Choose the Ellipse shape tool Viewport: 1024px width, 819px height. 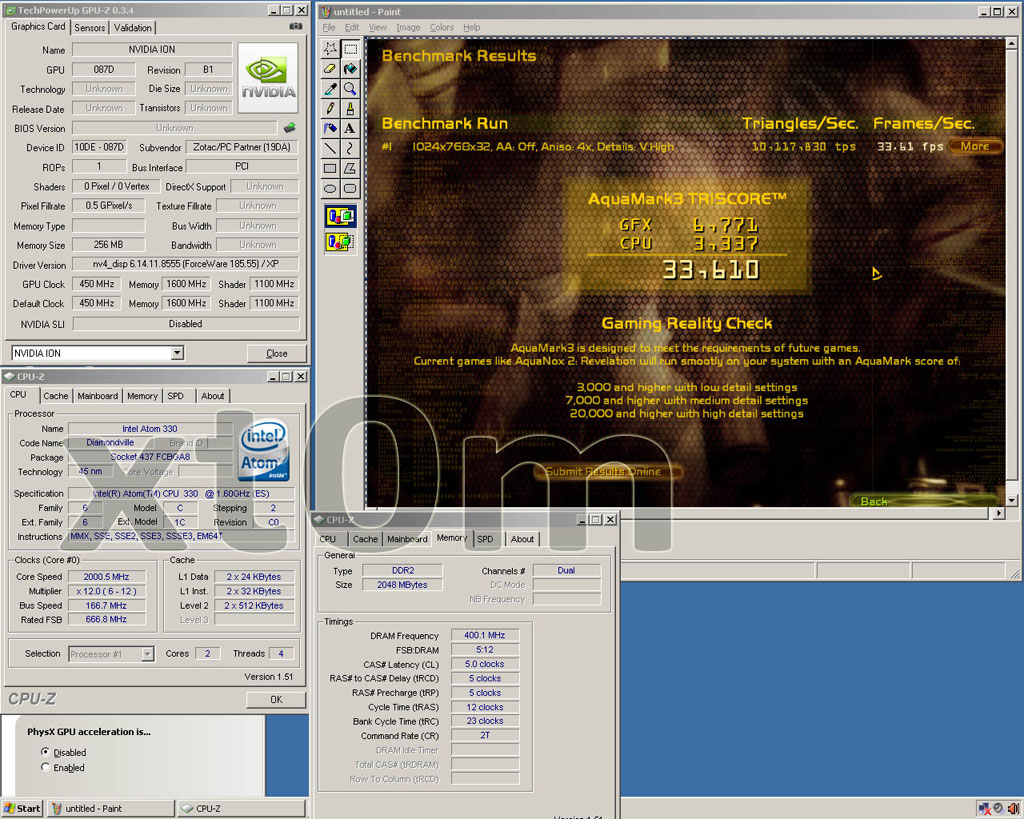tap(330, 189)
